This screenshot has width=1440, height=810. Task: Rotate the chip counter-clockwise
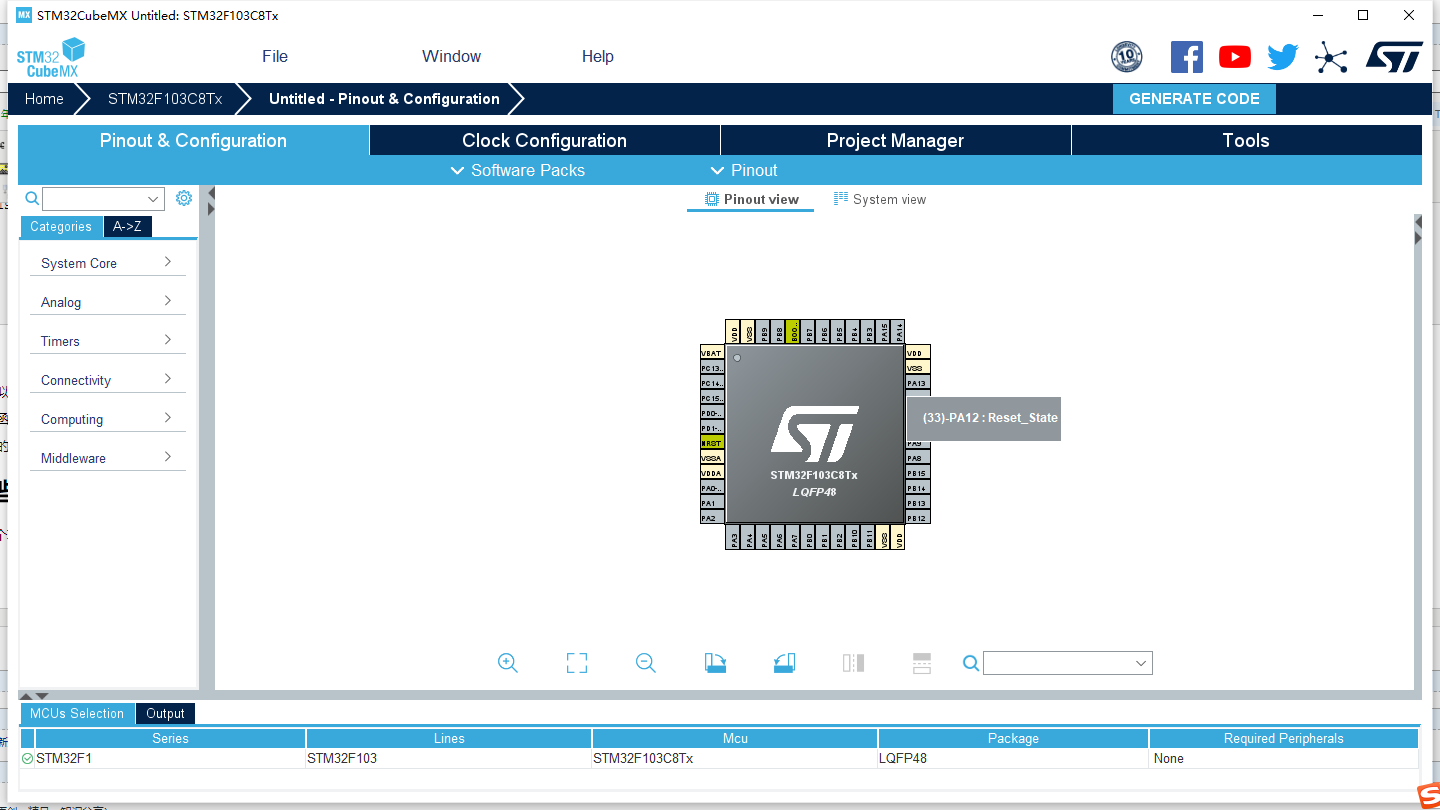click(x=784, y=663)
